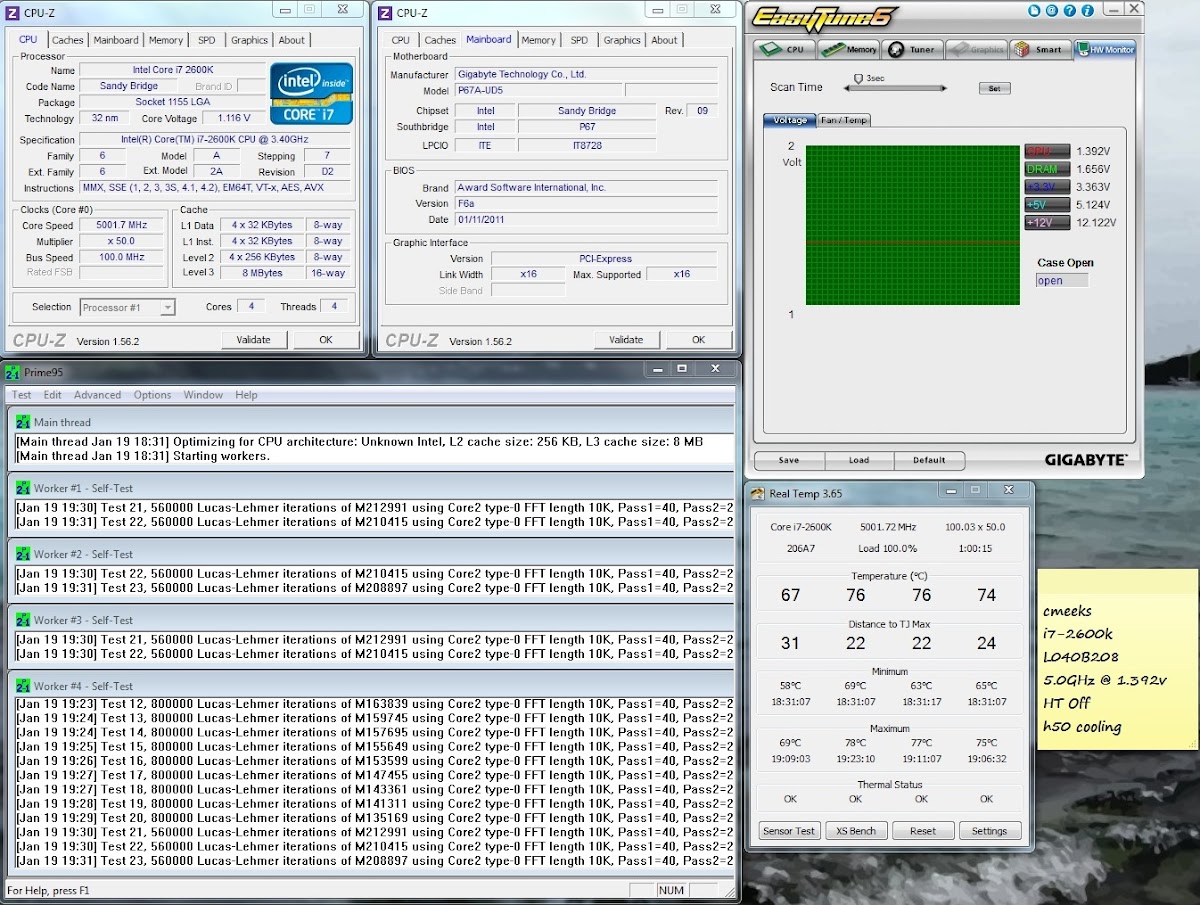Click the EasyTune6 logo
This screenshot has width=1200, height=905.
824,18
